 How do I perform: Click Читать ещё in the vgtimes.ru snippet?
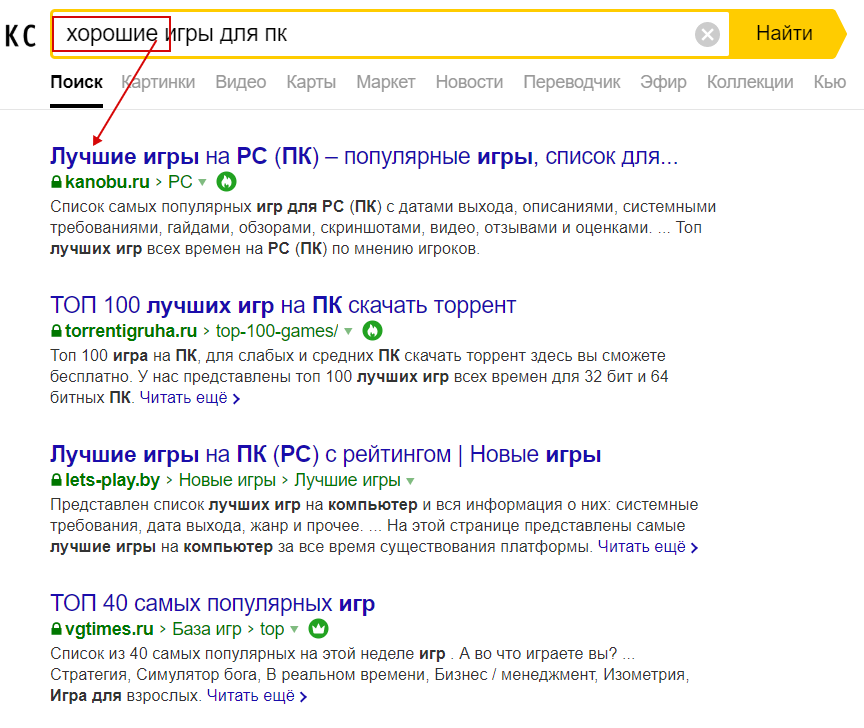(257, 696)
